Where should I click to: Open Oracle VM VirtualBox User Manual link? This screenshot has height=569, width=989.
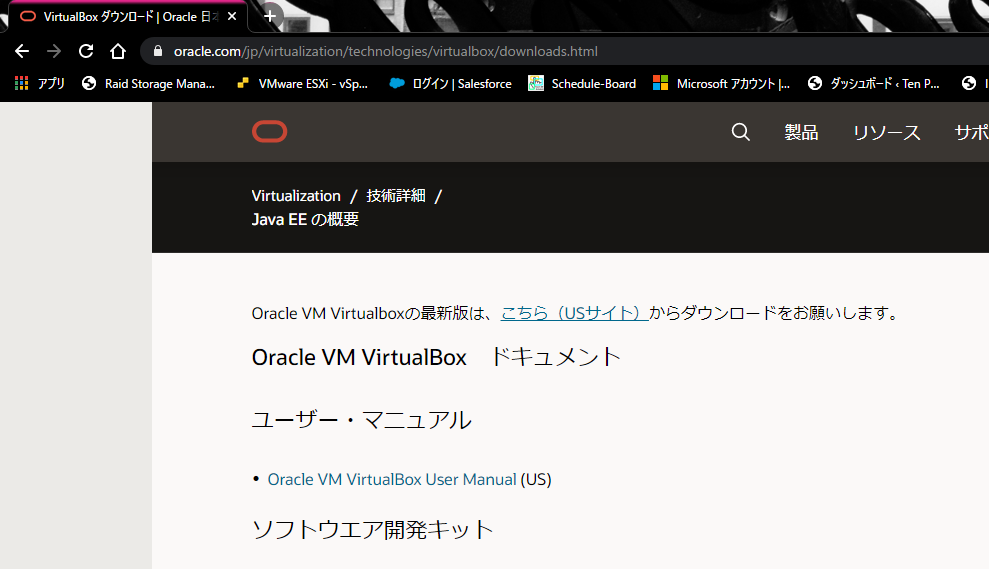pyautogui.click(x=392, y=479)
